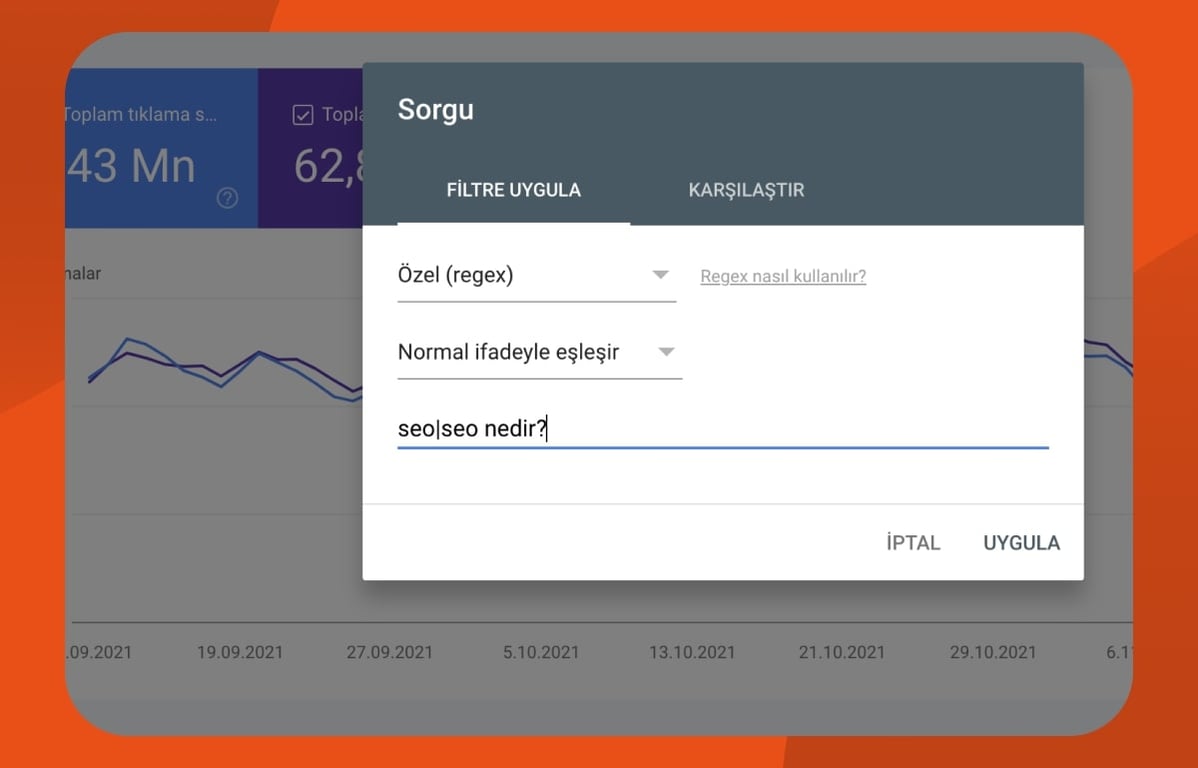This screenshot has height=768, width=1198.
Task: Click the arrow icon beside "Özel (regex)"
Action: pyautogui.click(x=662, y=275)
